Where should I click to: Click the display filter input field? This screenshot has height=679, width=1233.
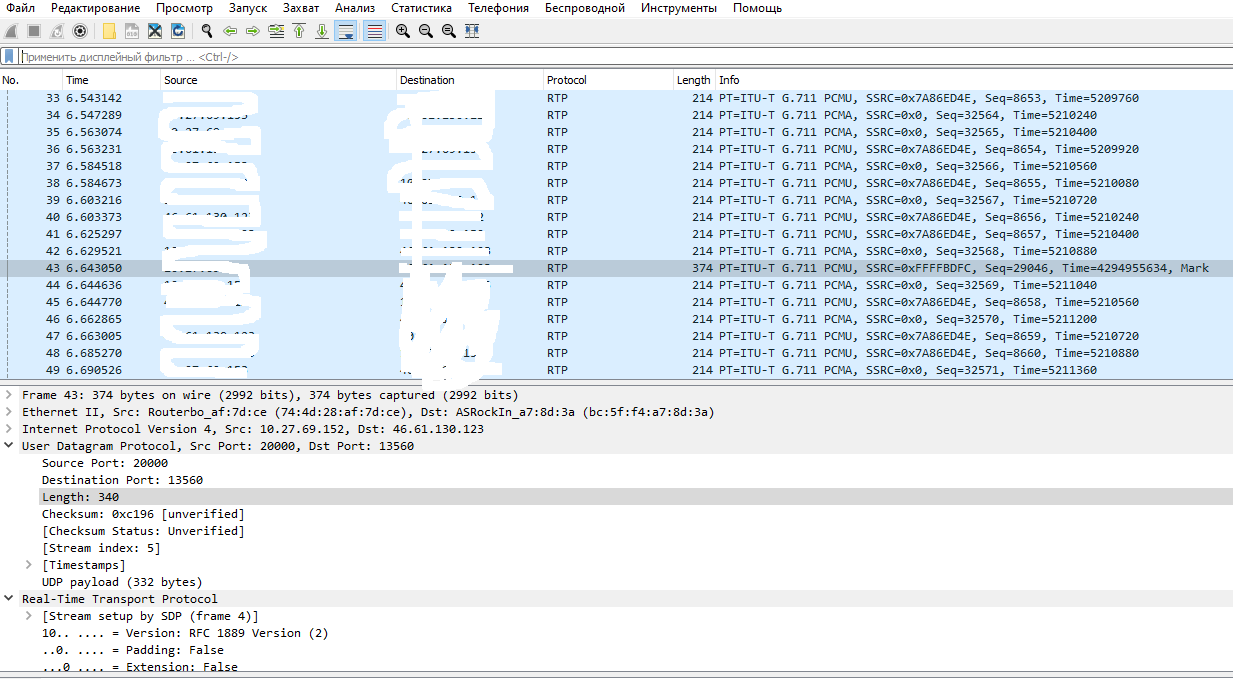(x=600, y=57)
